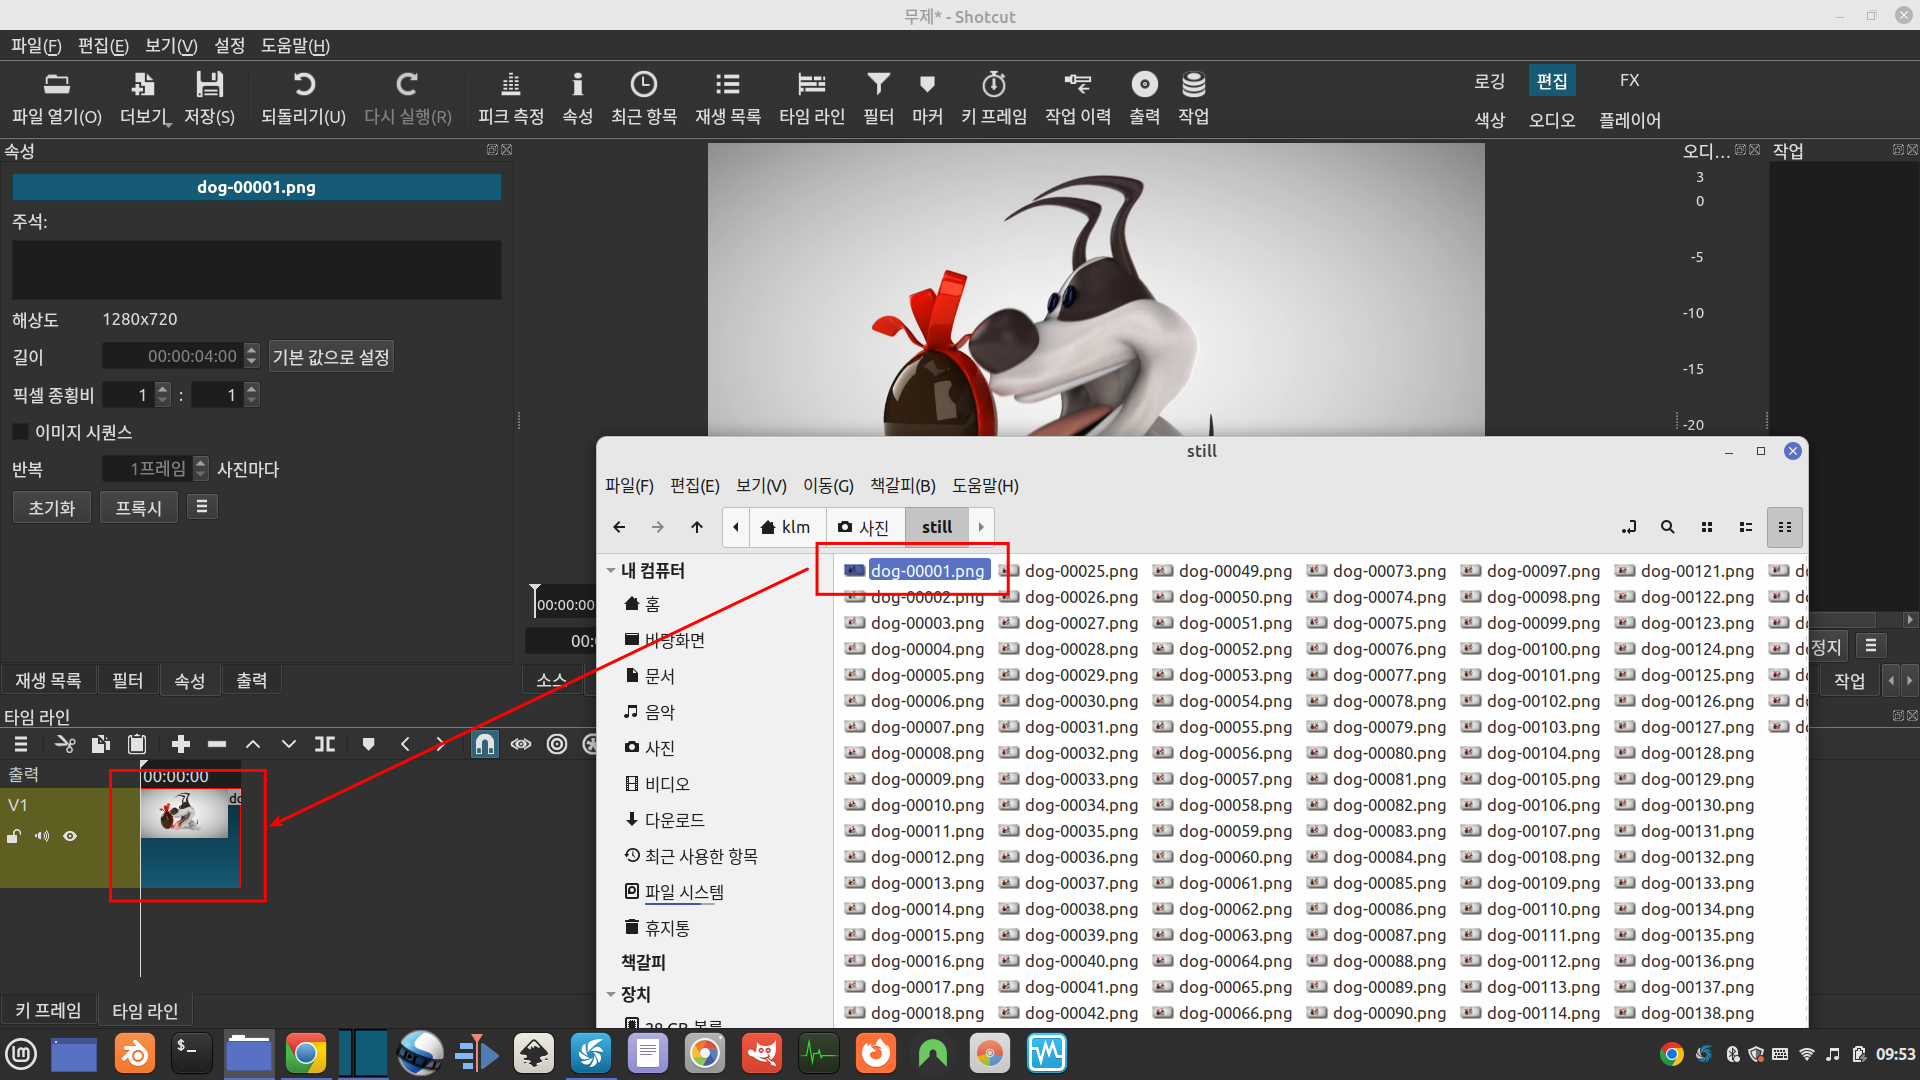1920x1080 pixels.
Task: Switch to the 재생 목록 tab
Action: pyautogui.click(x=48, y=680)
